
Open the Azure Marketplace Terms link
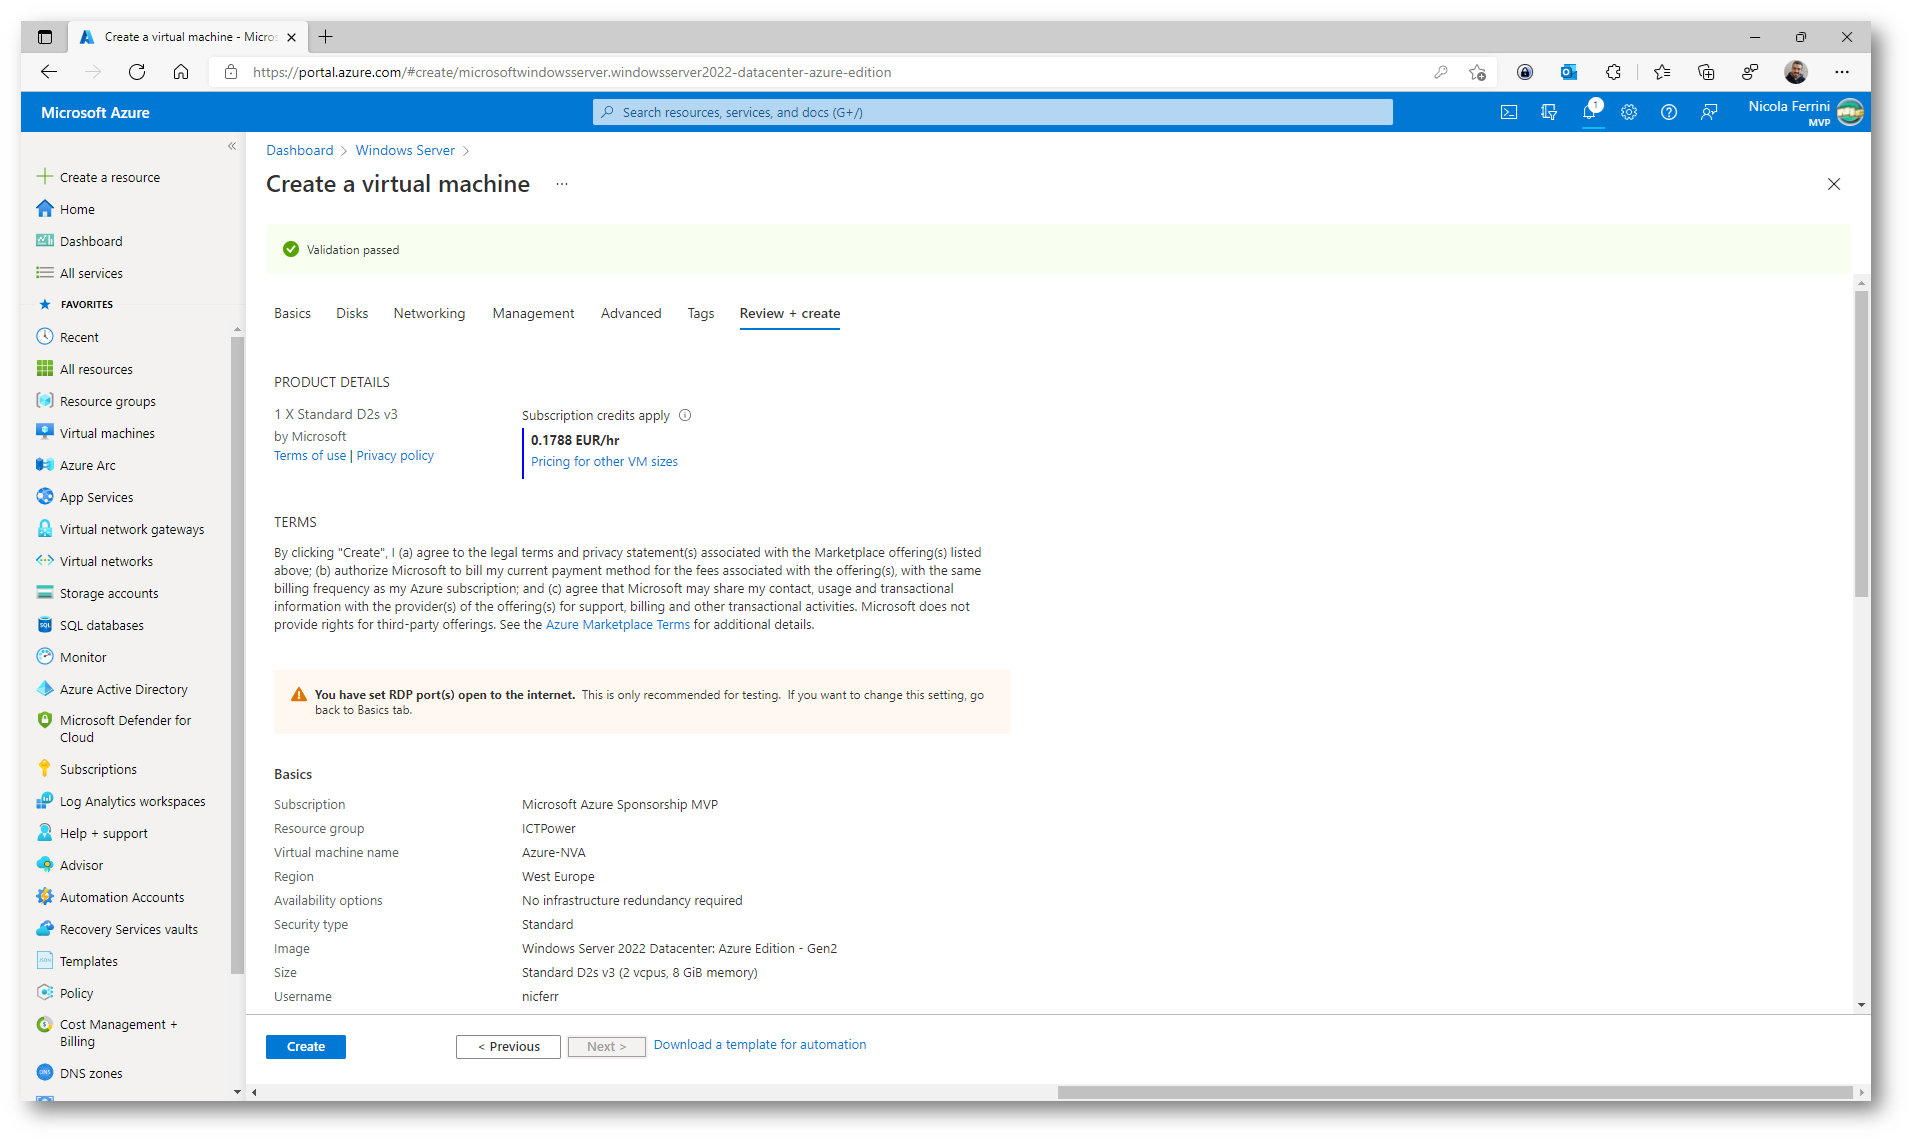pyautogui.click(x=618, y=624)
